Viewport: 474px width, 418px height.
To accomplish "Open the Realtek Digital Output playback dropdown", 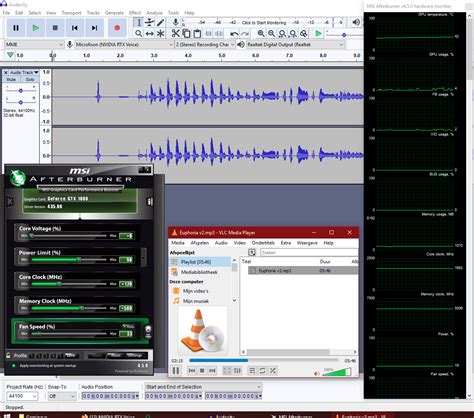I will tap(295, 44).
